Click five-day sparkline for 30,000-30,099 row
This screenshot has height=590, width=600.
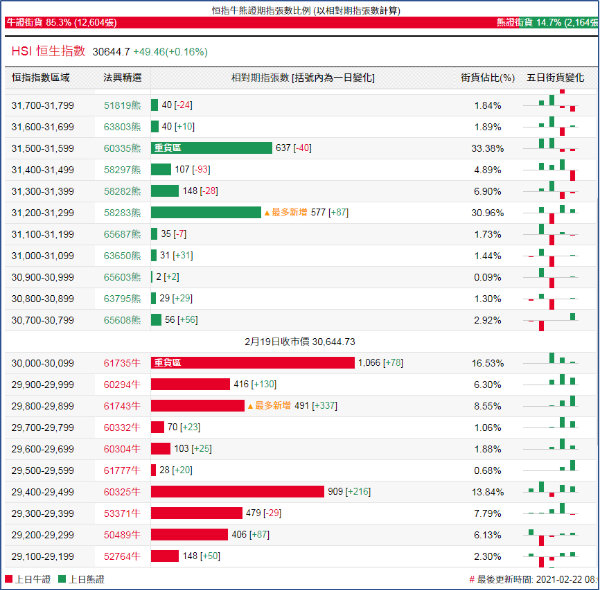click(552, 360)
